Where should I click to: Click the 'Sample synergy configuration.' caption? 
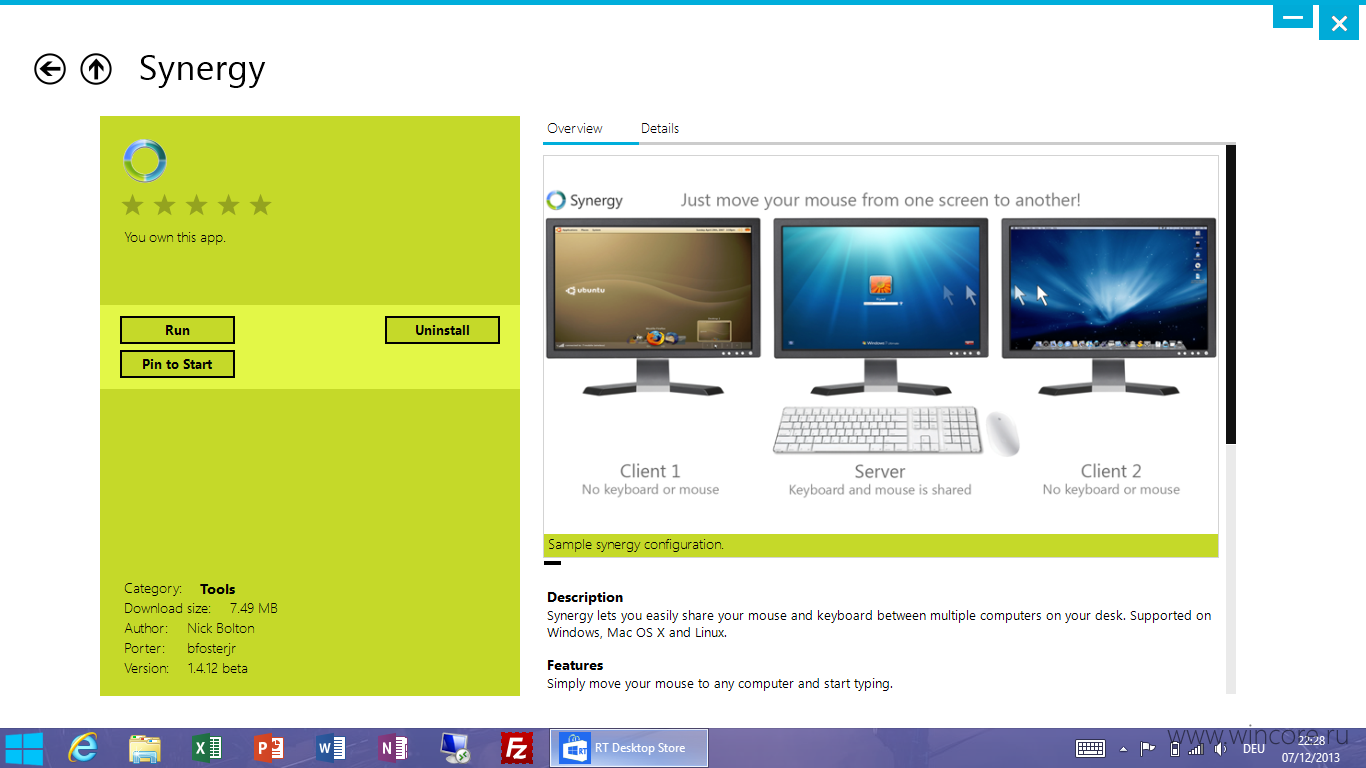coord(636,545)
